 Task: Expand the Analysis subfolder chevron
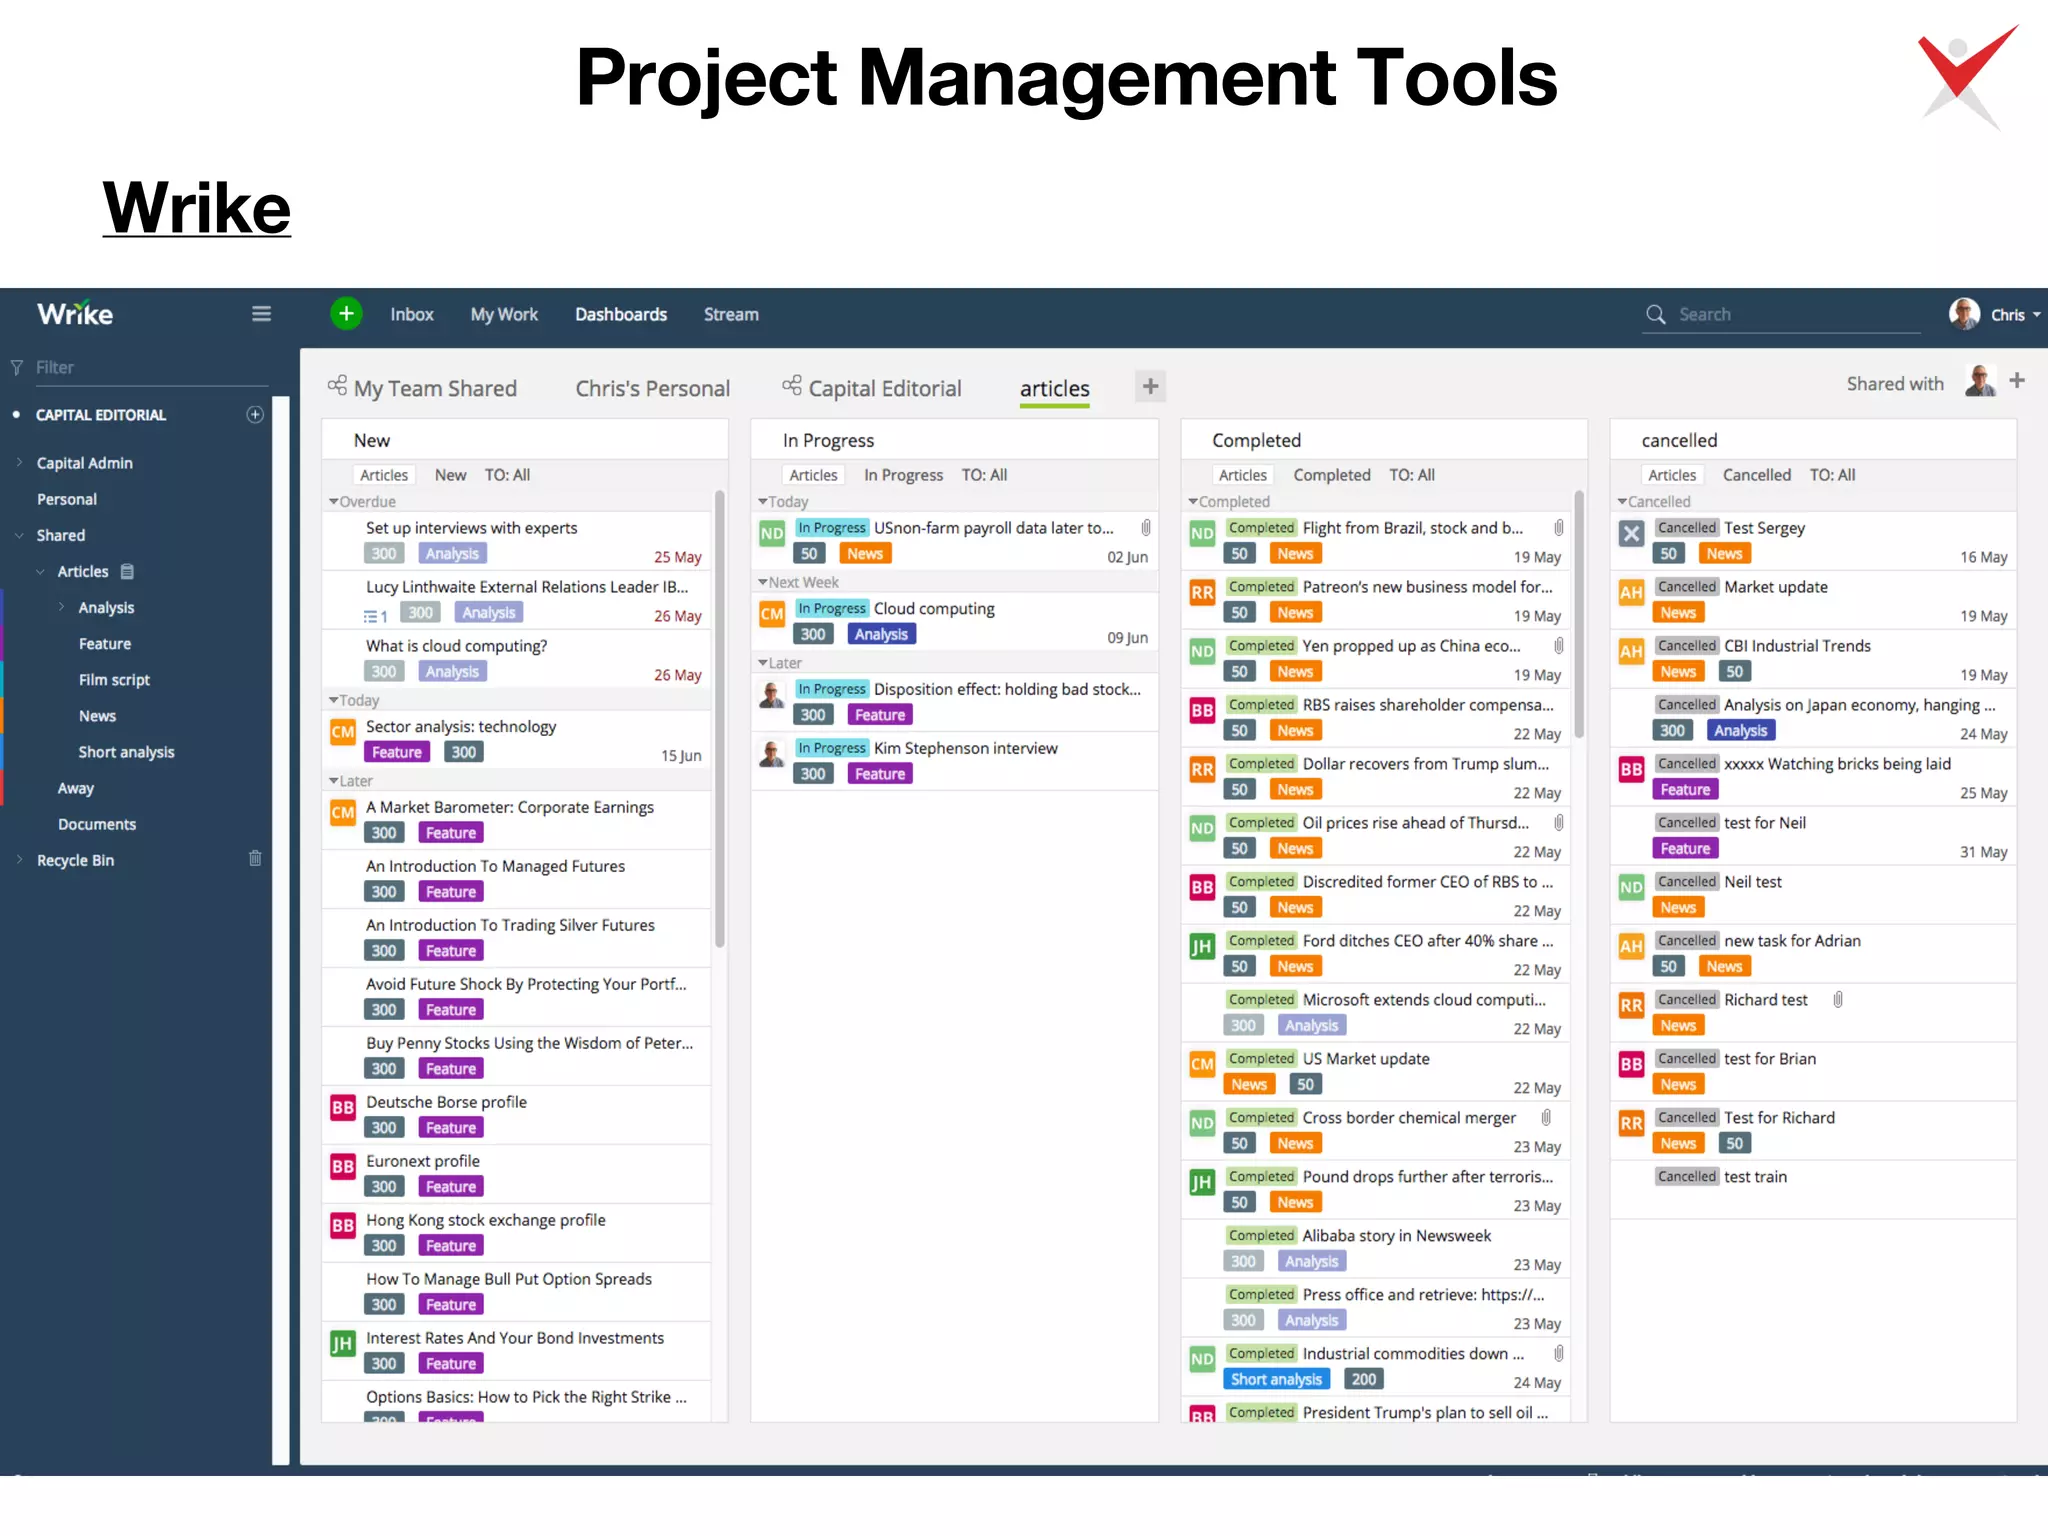click(x=61, y=607)
